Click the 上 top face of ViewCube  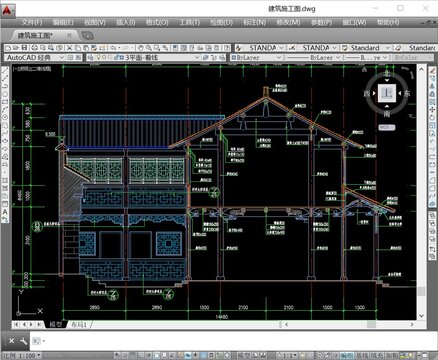coord(387,93)
